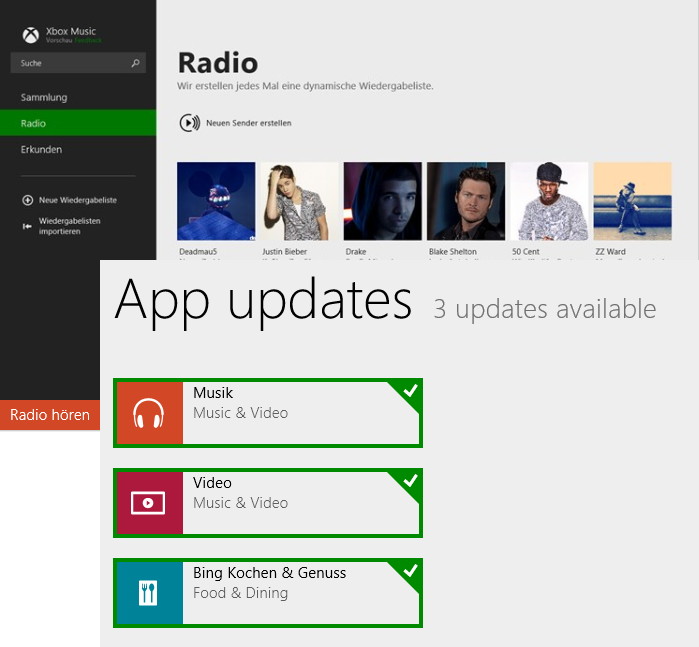
Task: Open Sammlung in the sidebar
Action: pos(78,97)
